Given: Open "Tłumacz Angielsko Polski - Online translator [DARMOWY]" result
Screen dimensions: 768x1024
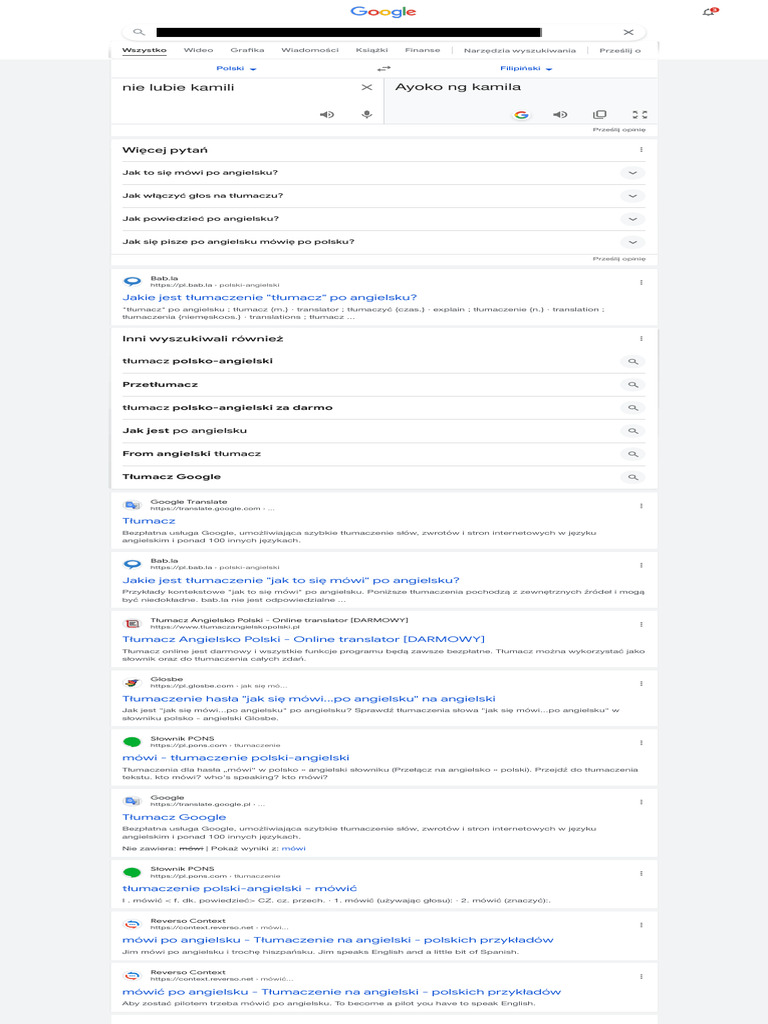Looking at the screenshot, I should tap(303, 639).
